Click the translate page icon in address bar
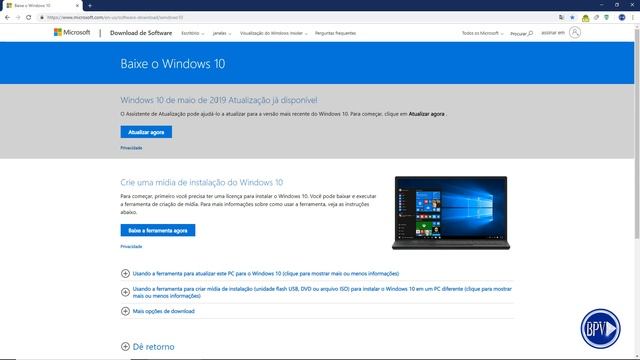This screenshot has height=360, width=640. tap(562, 18)
